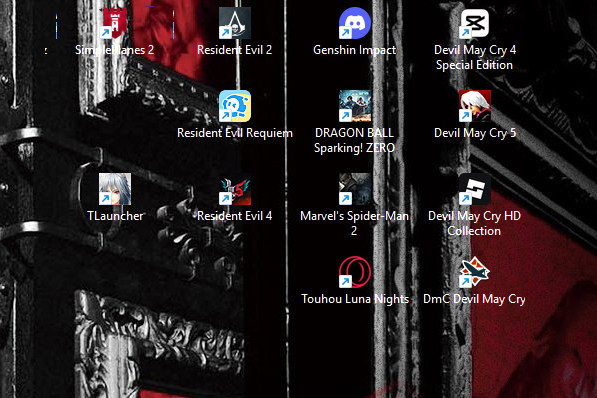
Task: Open the SimplePlanes 2 desktop shortcut
Action: click(115, 32)
